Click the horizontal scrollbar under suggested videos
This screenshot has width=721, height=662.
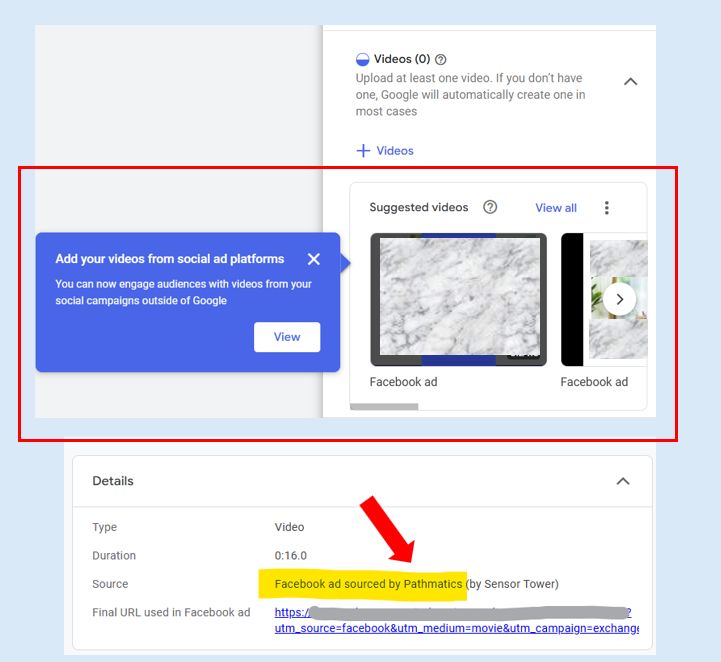tap(384, 407)
